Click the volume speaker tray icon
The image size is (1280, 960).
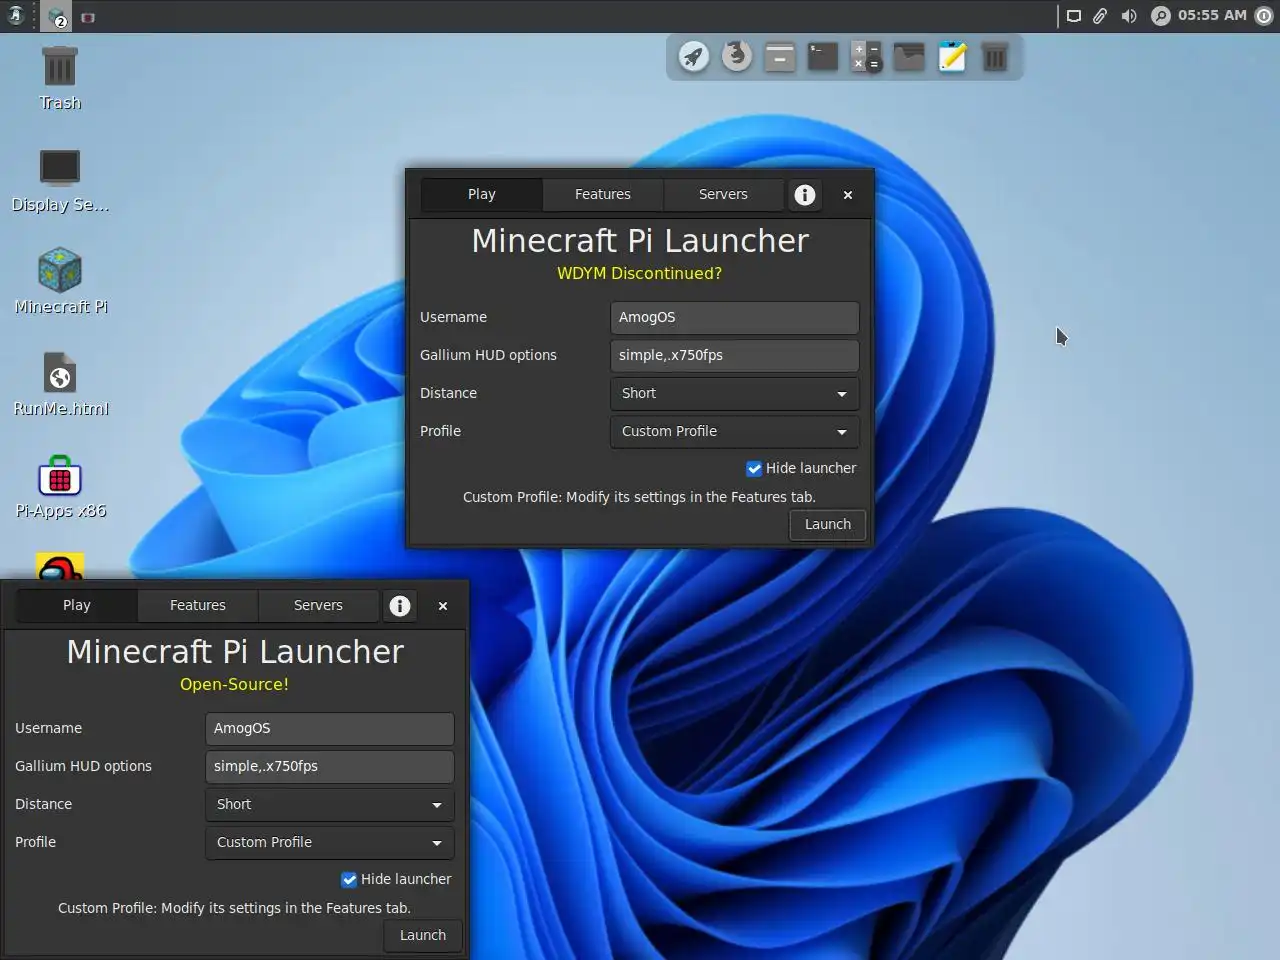click(x=1129, y=16)
